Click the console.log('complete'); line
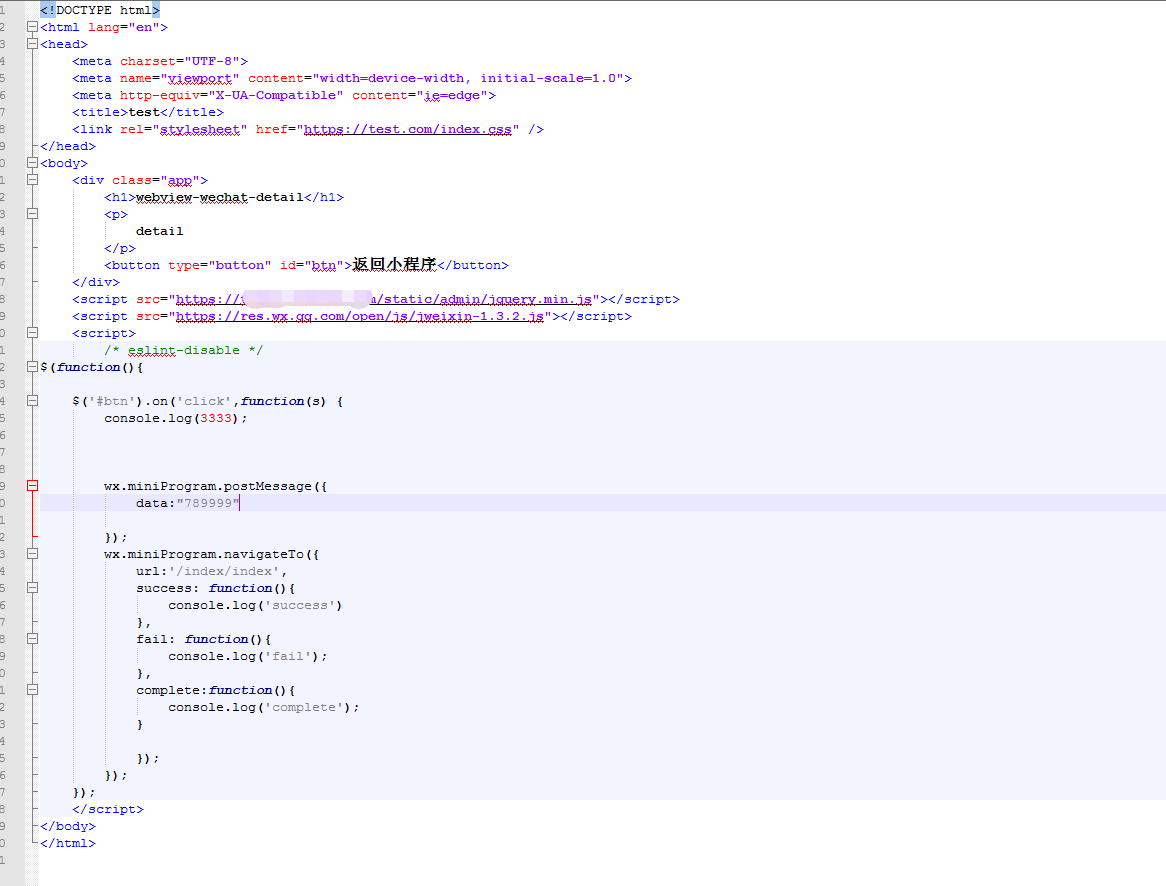Image resolution: width=1166 pixels, height=886 pixels. [x=264, y=707]
